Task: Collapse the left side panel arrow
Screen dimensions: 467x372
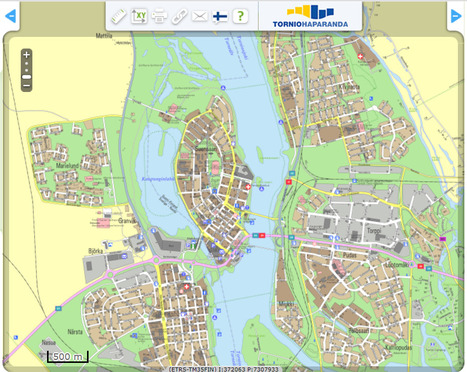Action: [x=10, y=16]
